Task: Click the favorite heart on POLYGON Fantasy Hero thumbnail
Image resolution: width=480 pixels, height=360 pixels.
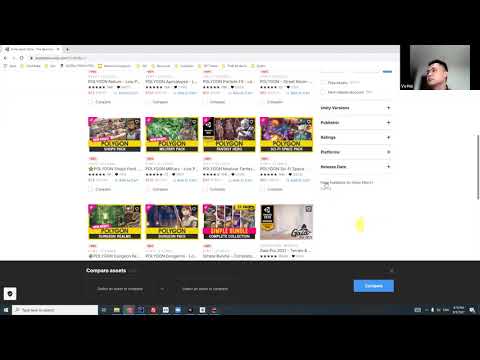Action: point(251,122)
